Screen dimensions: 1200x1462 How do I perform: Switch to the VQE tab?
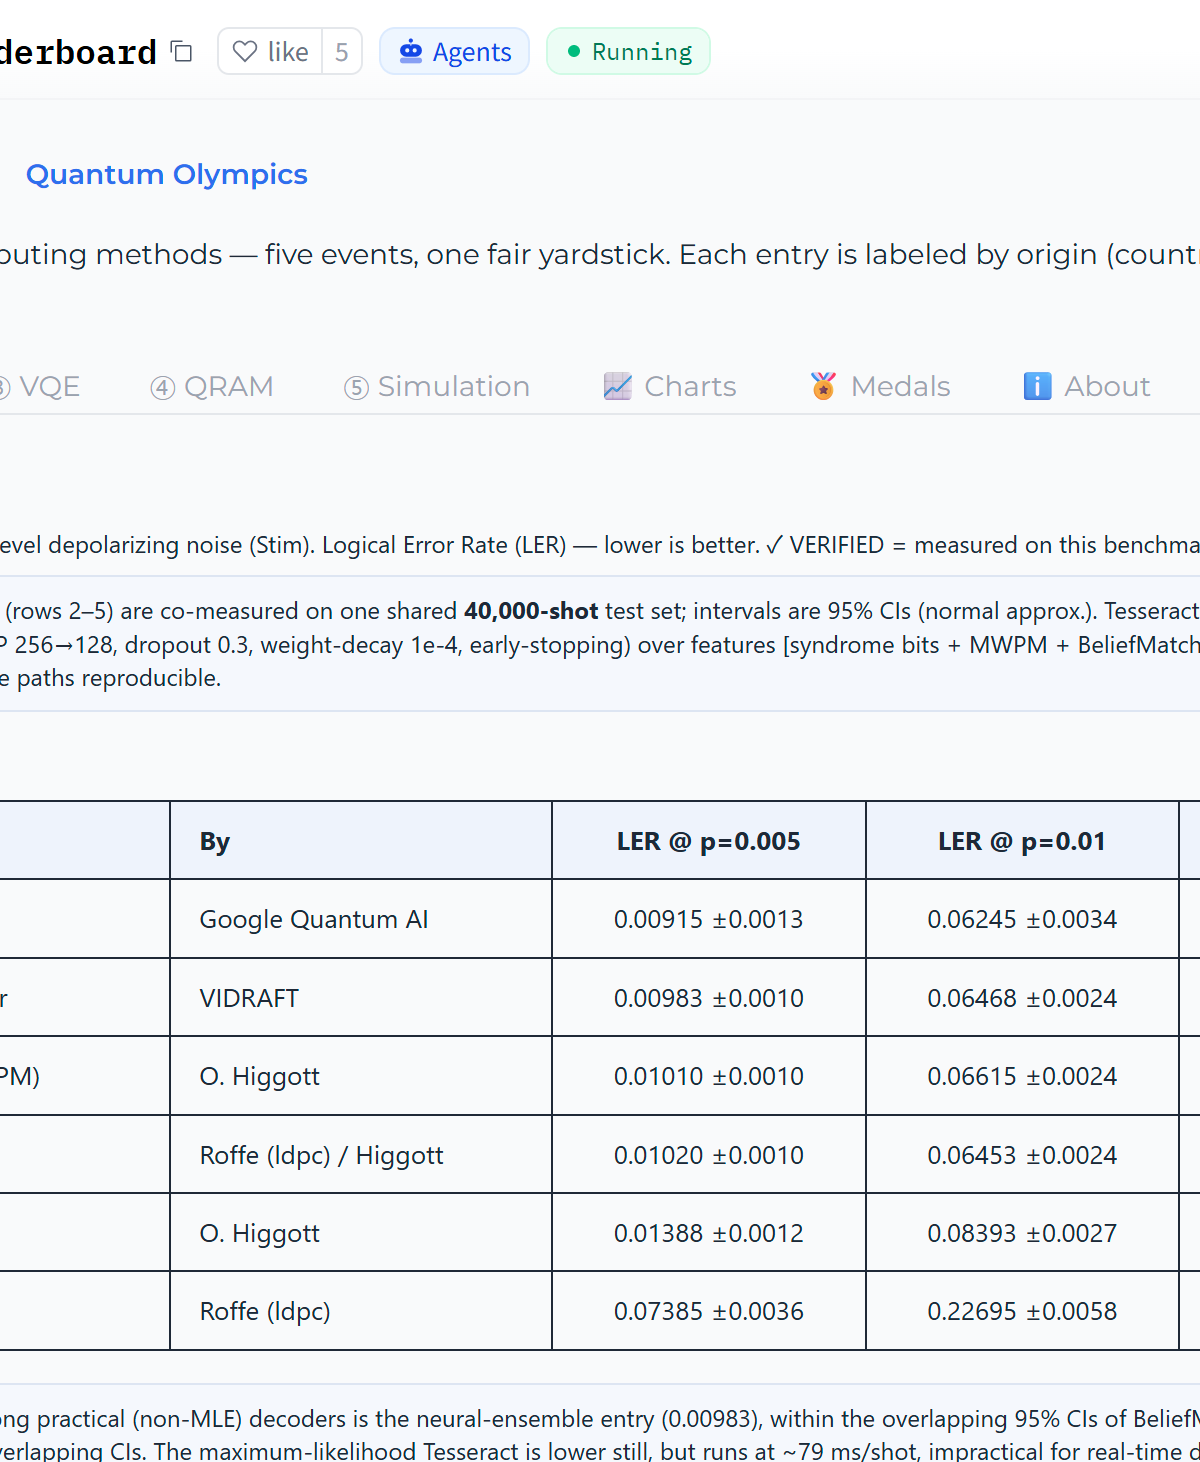(40, 386)
